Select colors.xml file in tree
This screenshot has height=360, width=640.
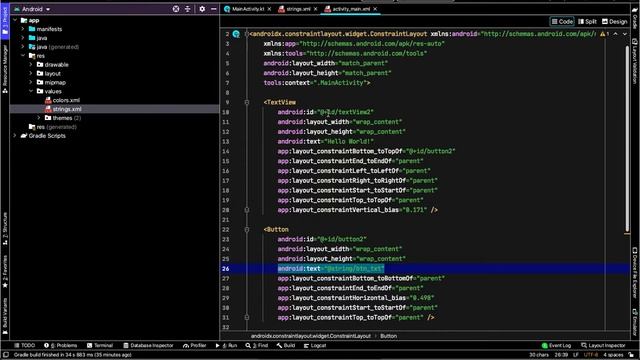[62, 100]
